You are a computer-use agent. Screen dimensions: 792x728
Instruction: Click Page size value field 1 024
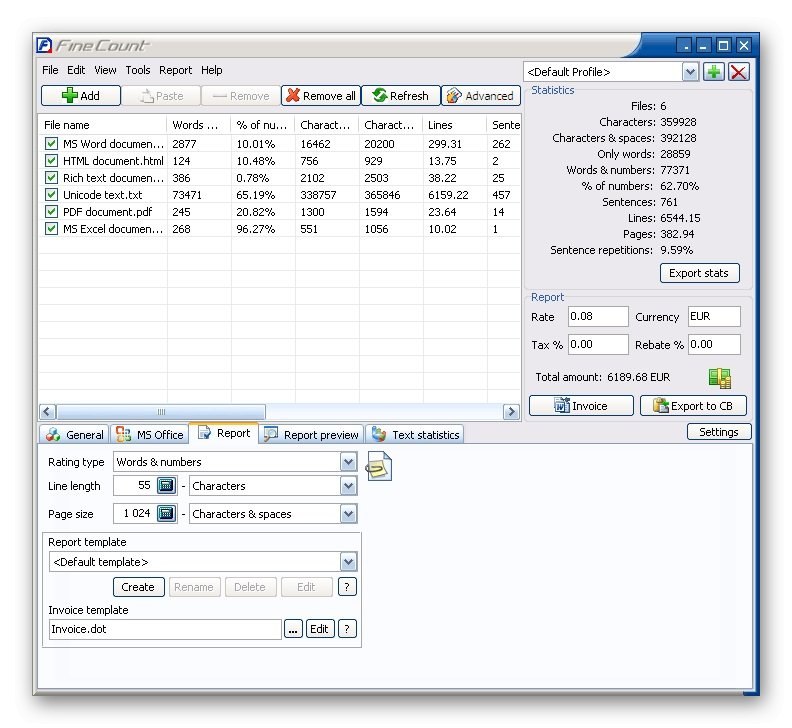(135, 513)
